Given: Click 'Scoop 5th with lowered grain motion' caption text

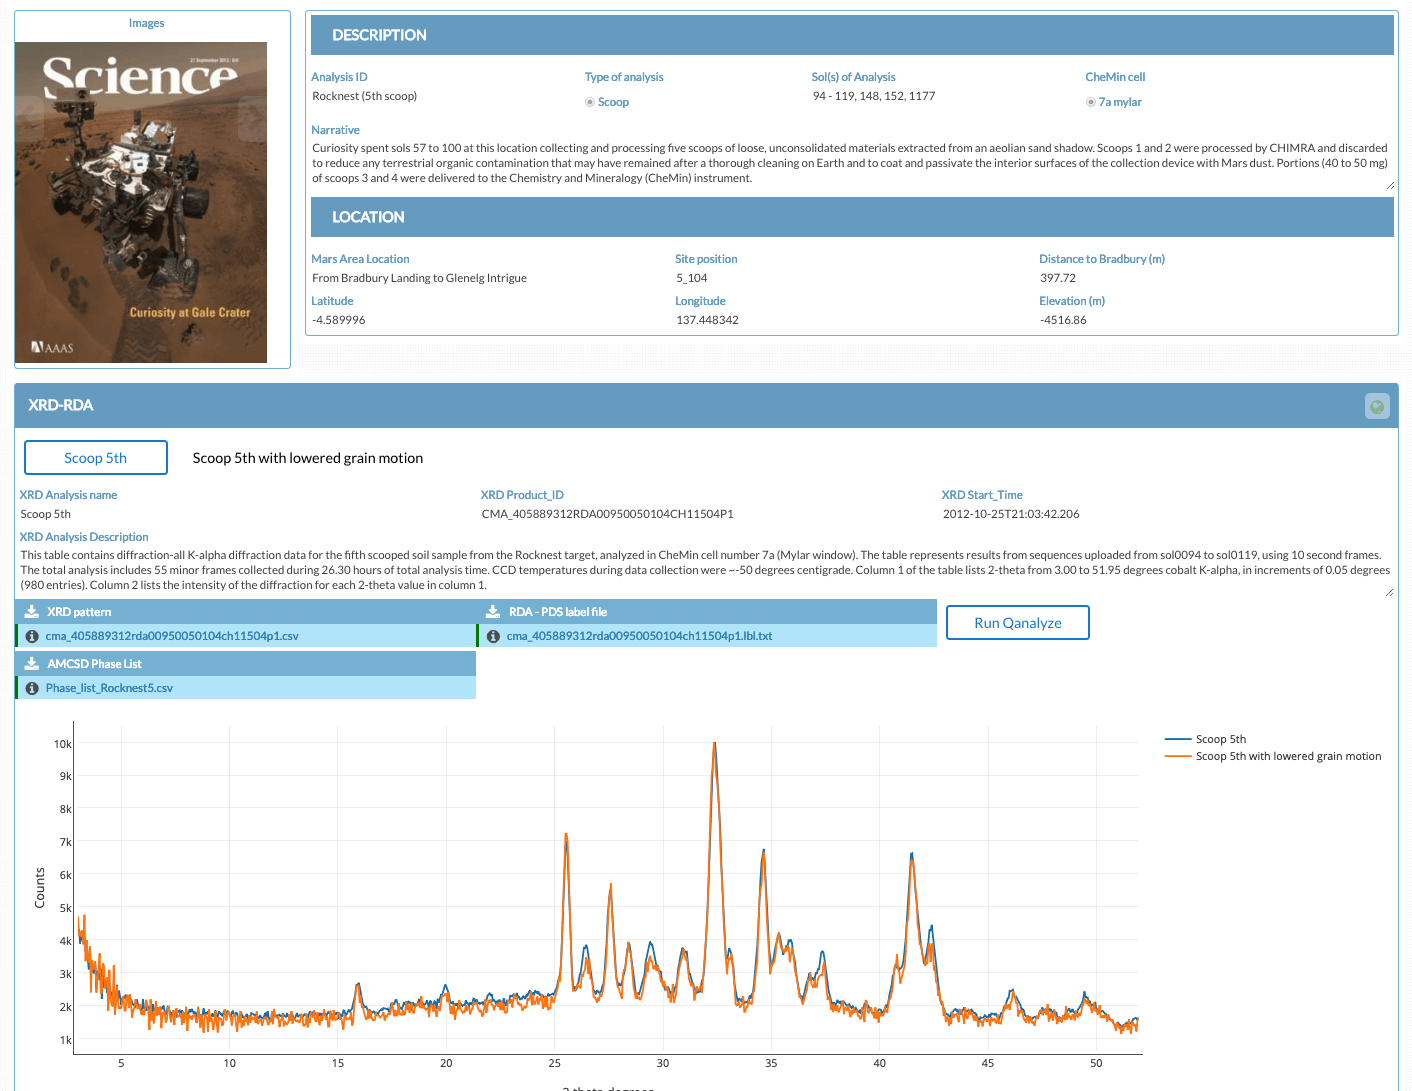Looking at the screenshot, I should [x=308, y=458].
